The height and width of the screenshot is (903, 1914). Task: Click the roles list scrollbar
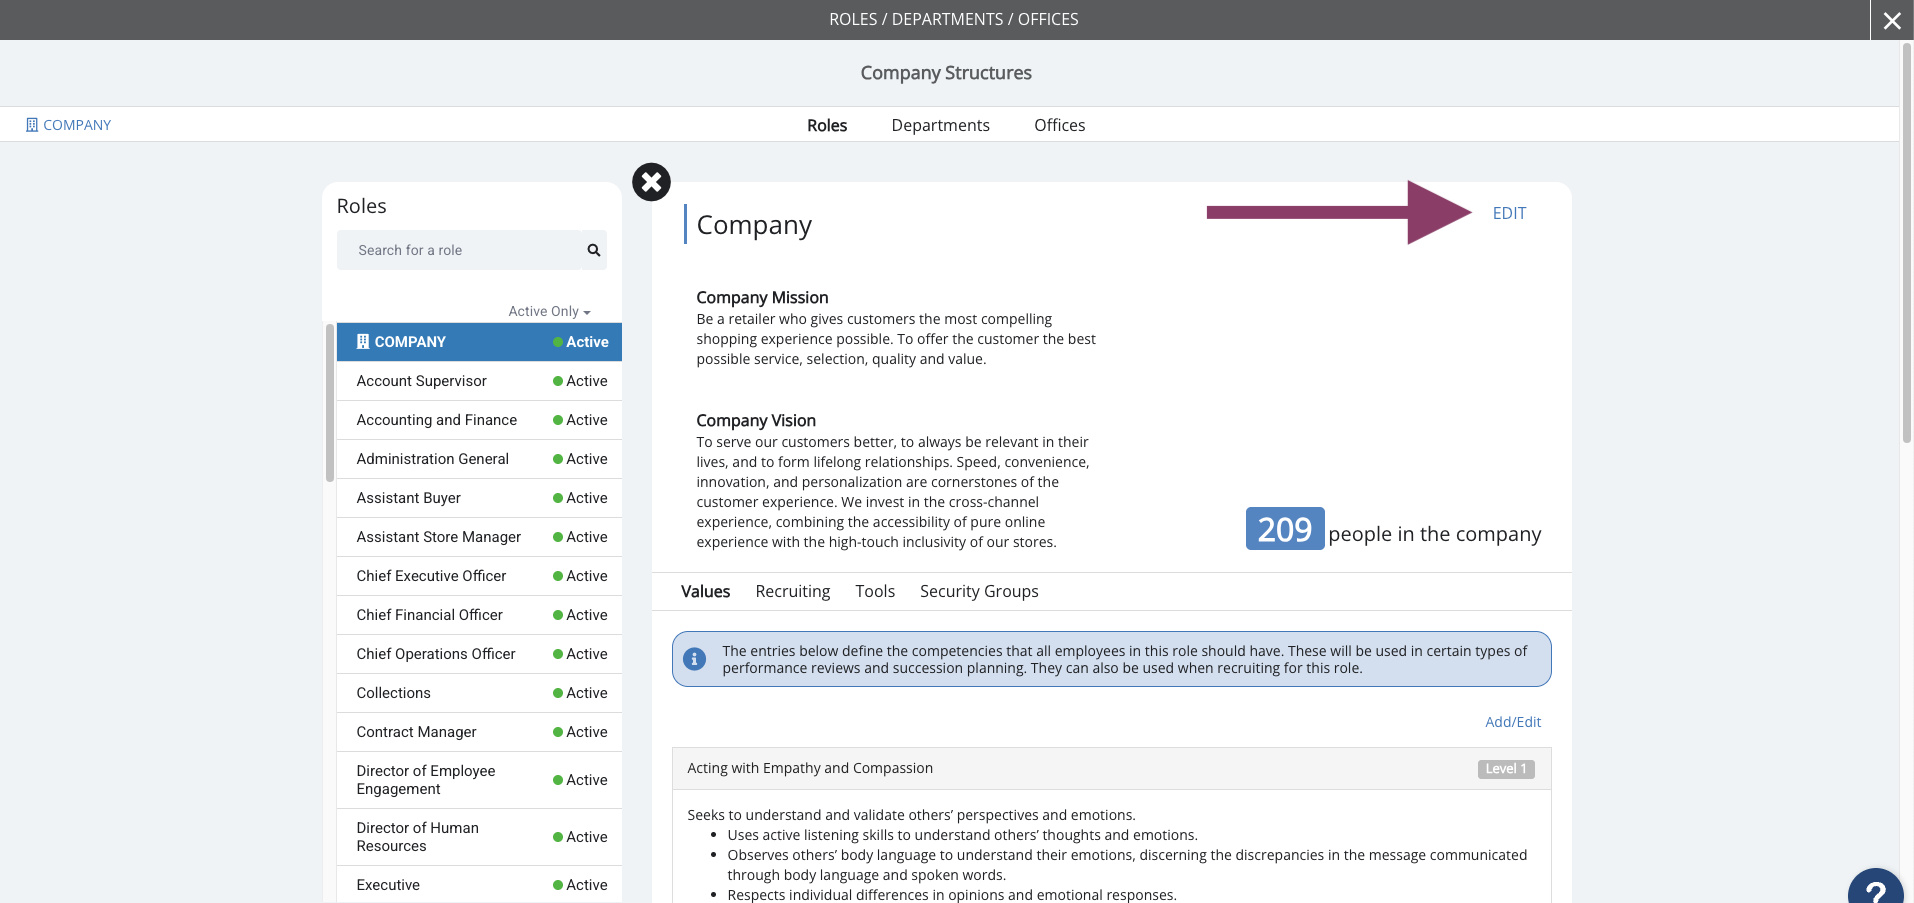[x=330, y=402]
